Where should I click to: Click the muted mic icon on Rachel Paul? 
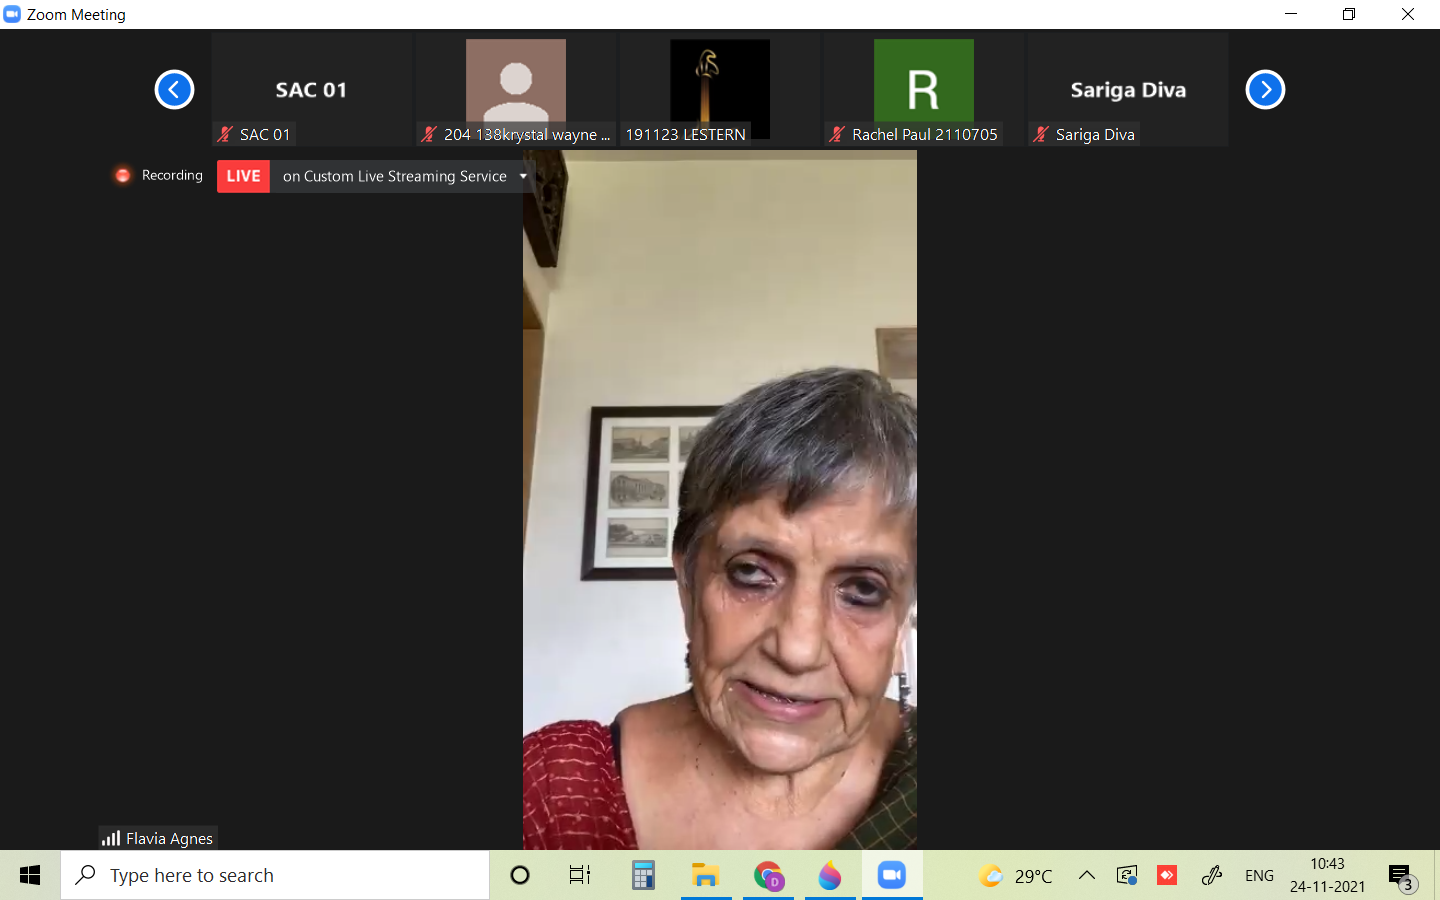[837, 134]
